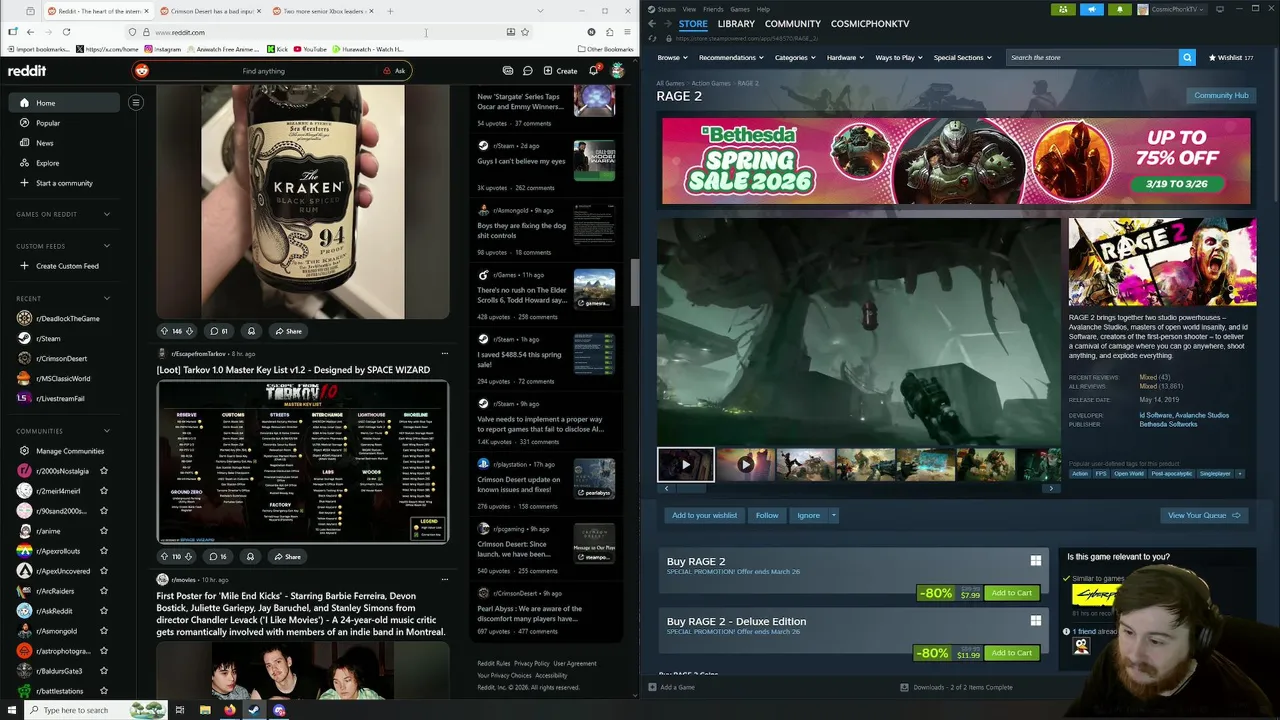The width and height of the screenshot is (1280, 720).
Task: Open Steam View menu
Action: (x=689, y=9)
